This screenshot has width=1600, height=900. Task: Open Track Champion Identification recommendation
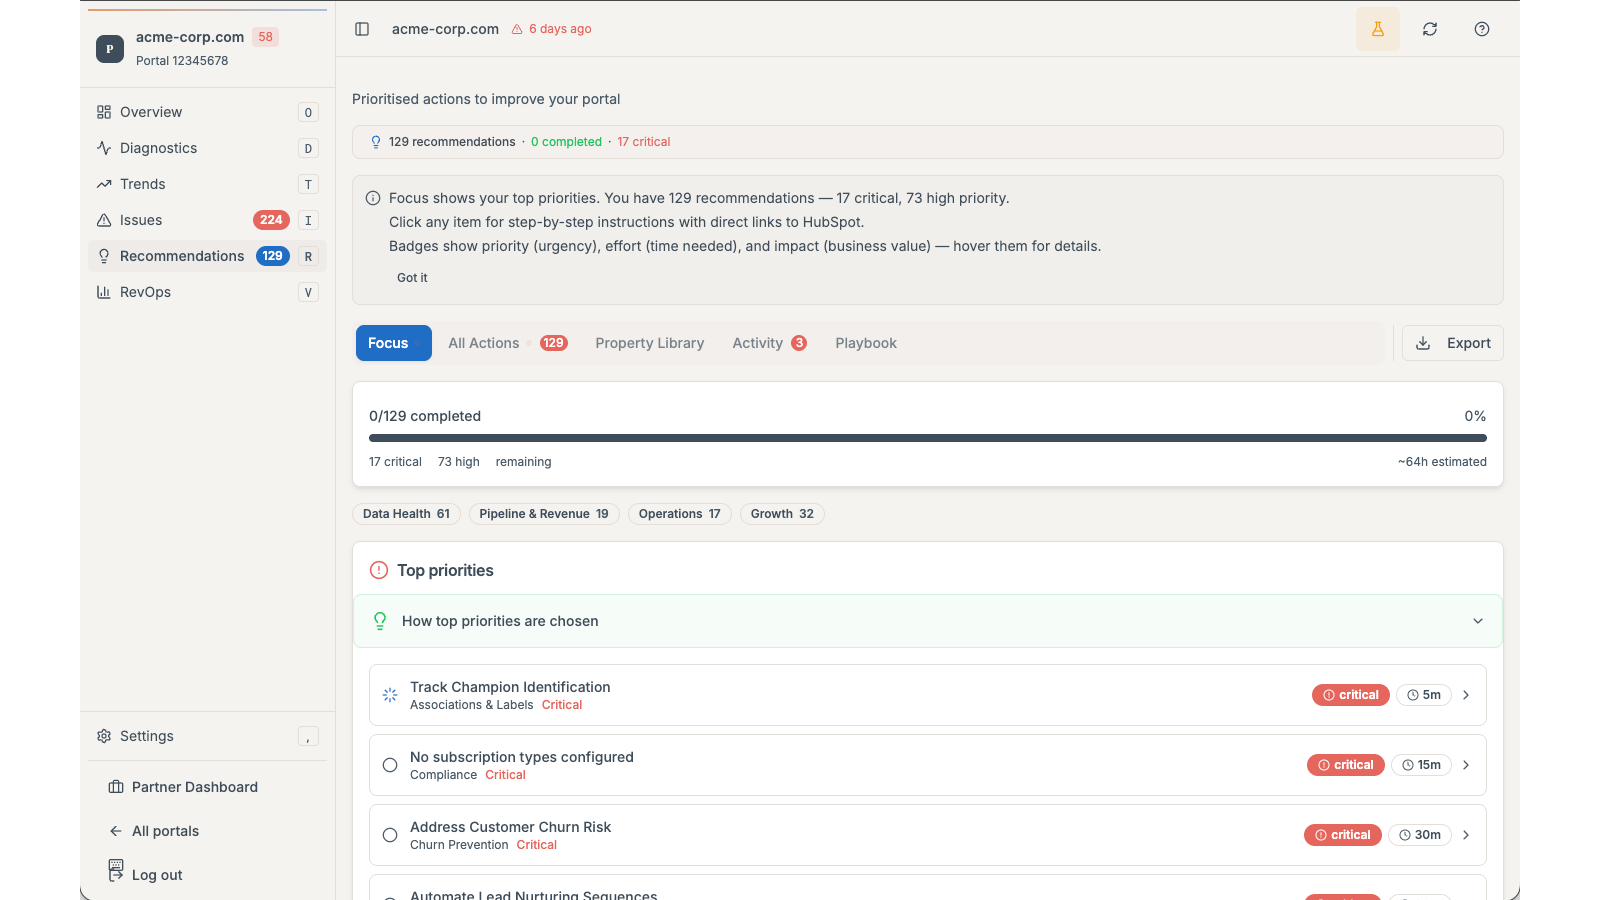928,695
